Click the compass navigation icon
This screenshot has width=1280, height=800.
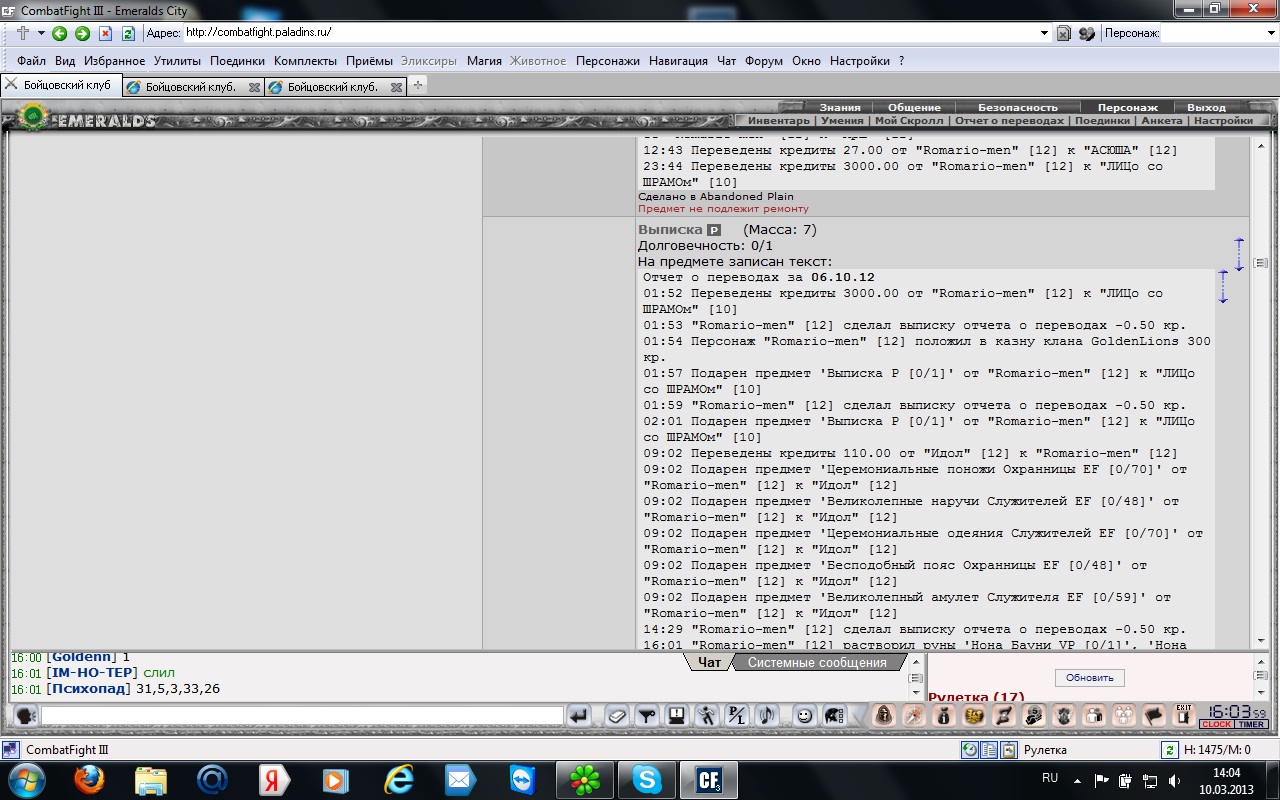pyautogui.click(x=913, y=715)
